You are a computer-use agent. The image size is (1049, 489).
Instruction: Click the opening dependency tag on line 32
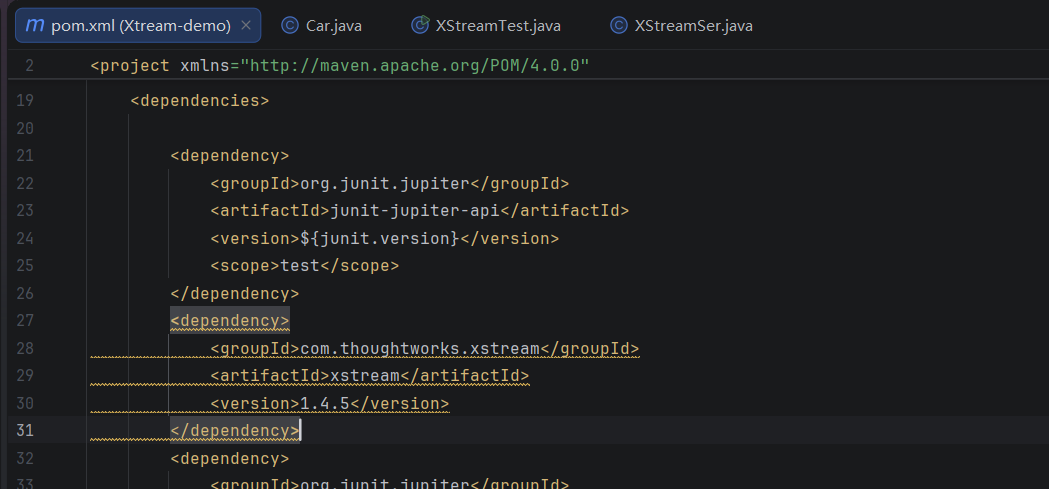[229, 458]
